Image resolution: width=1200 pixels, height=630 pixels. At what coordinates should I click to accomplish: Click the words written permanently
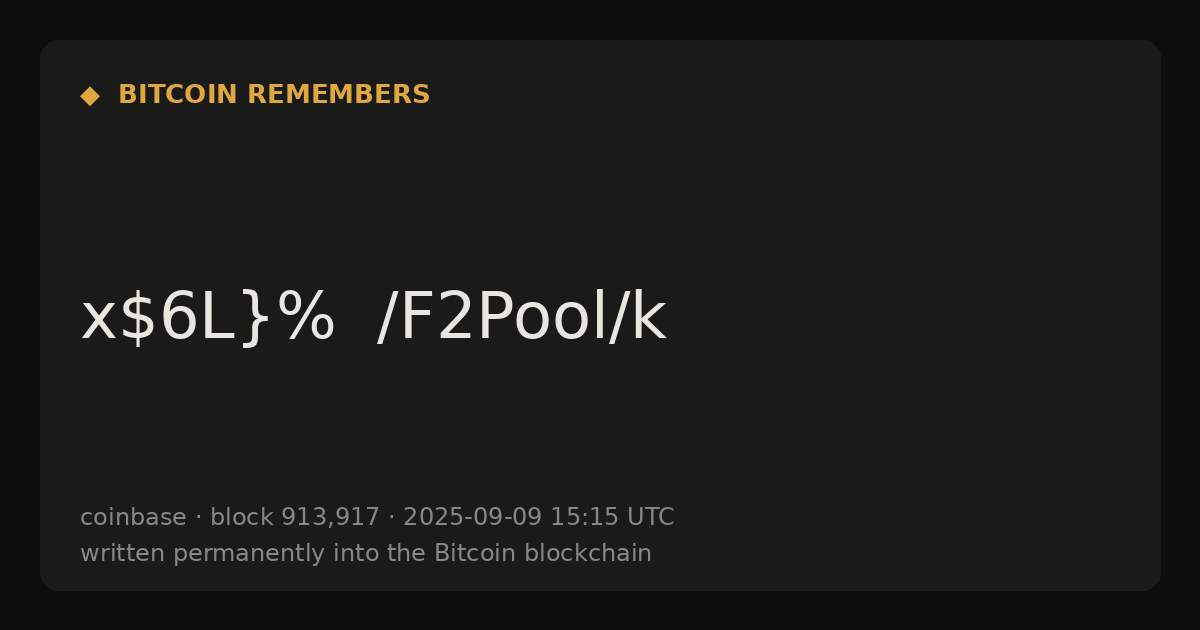coord(195,553)
